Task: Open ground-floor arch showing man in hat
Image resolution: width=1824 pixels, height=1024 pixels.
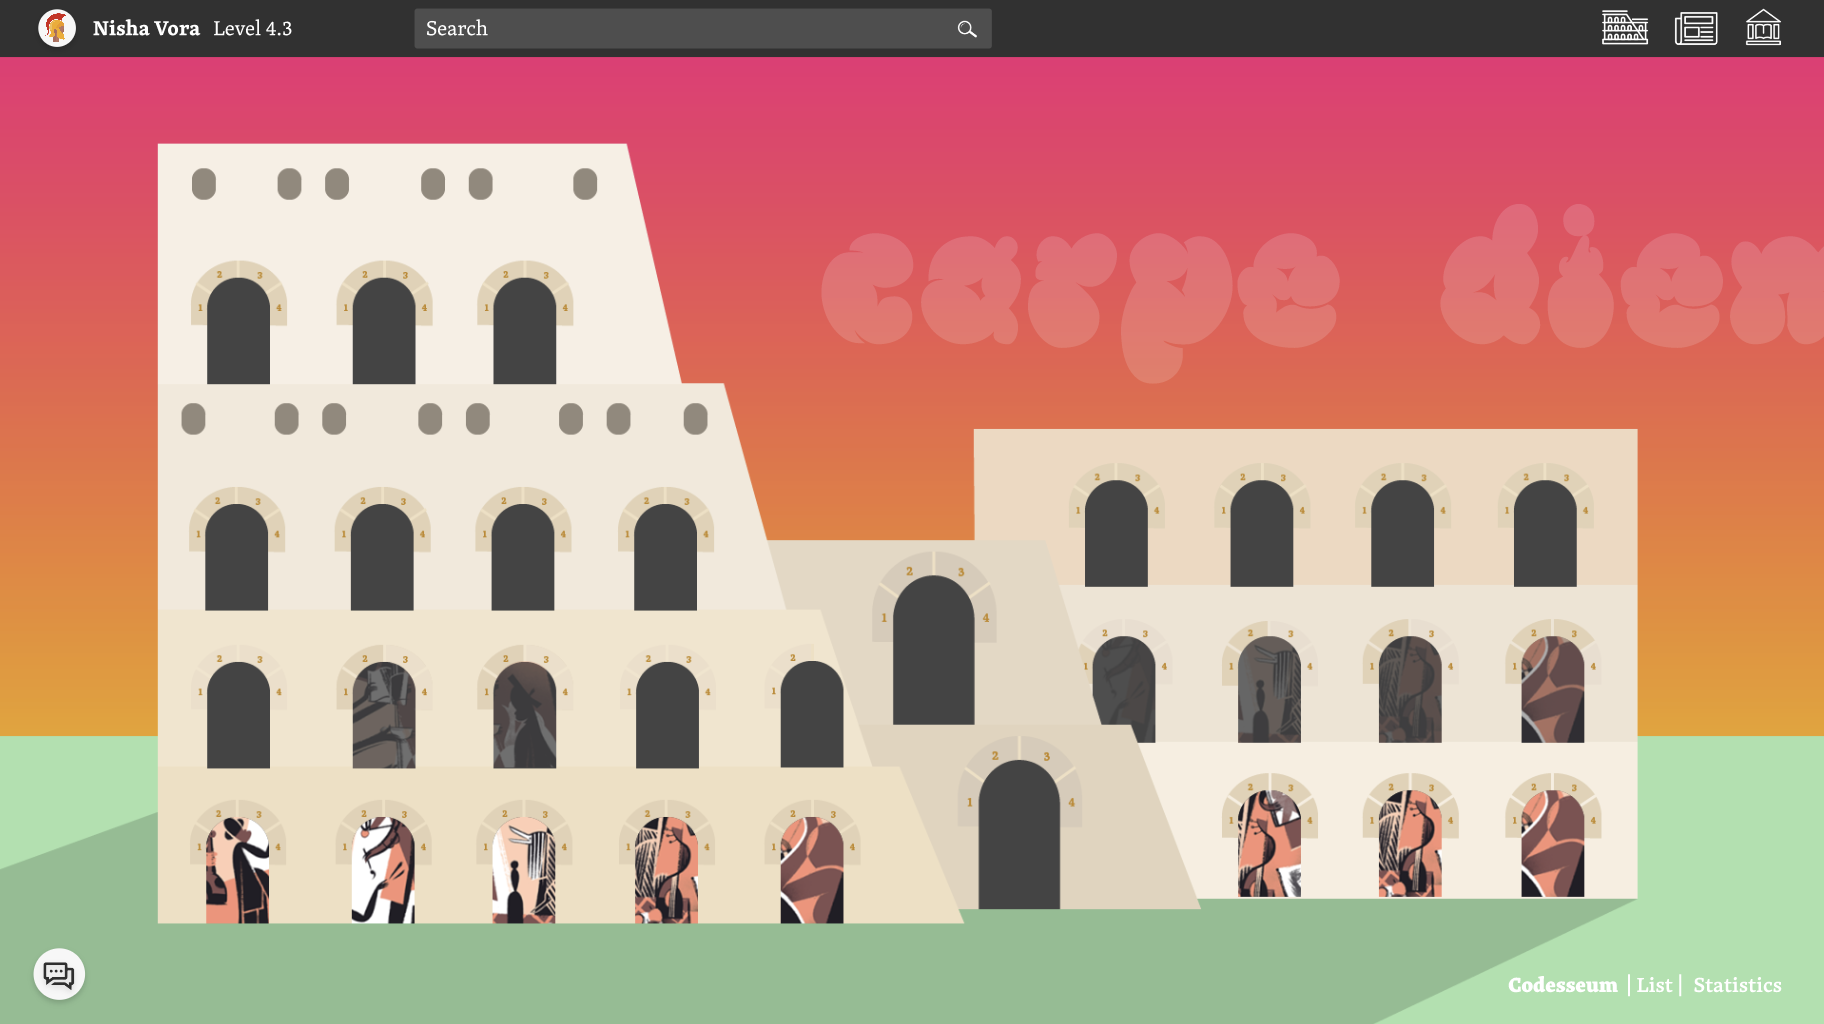Action: (237, 870)
